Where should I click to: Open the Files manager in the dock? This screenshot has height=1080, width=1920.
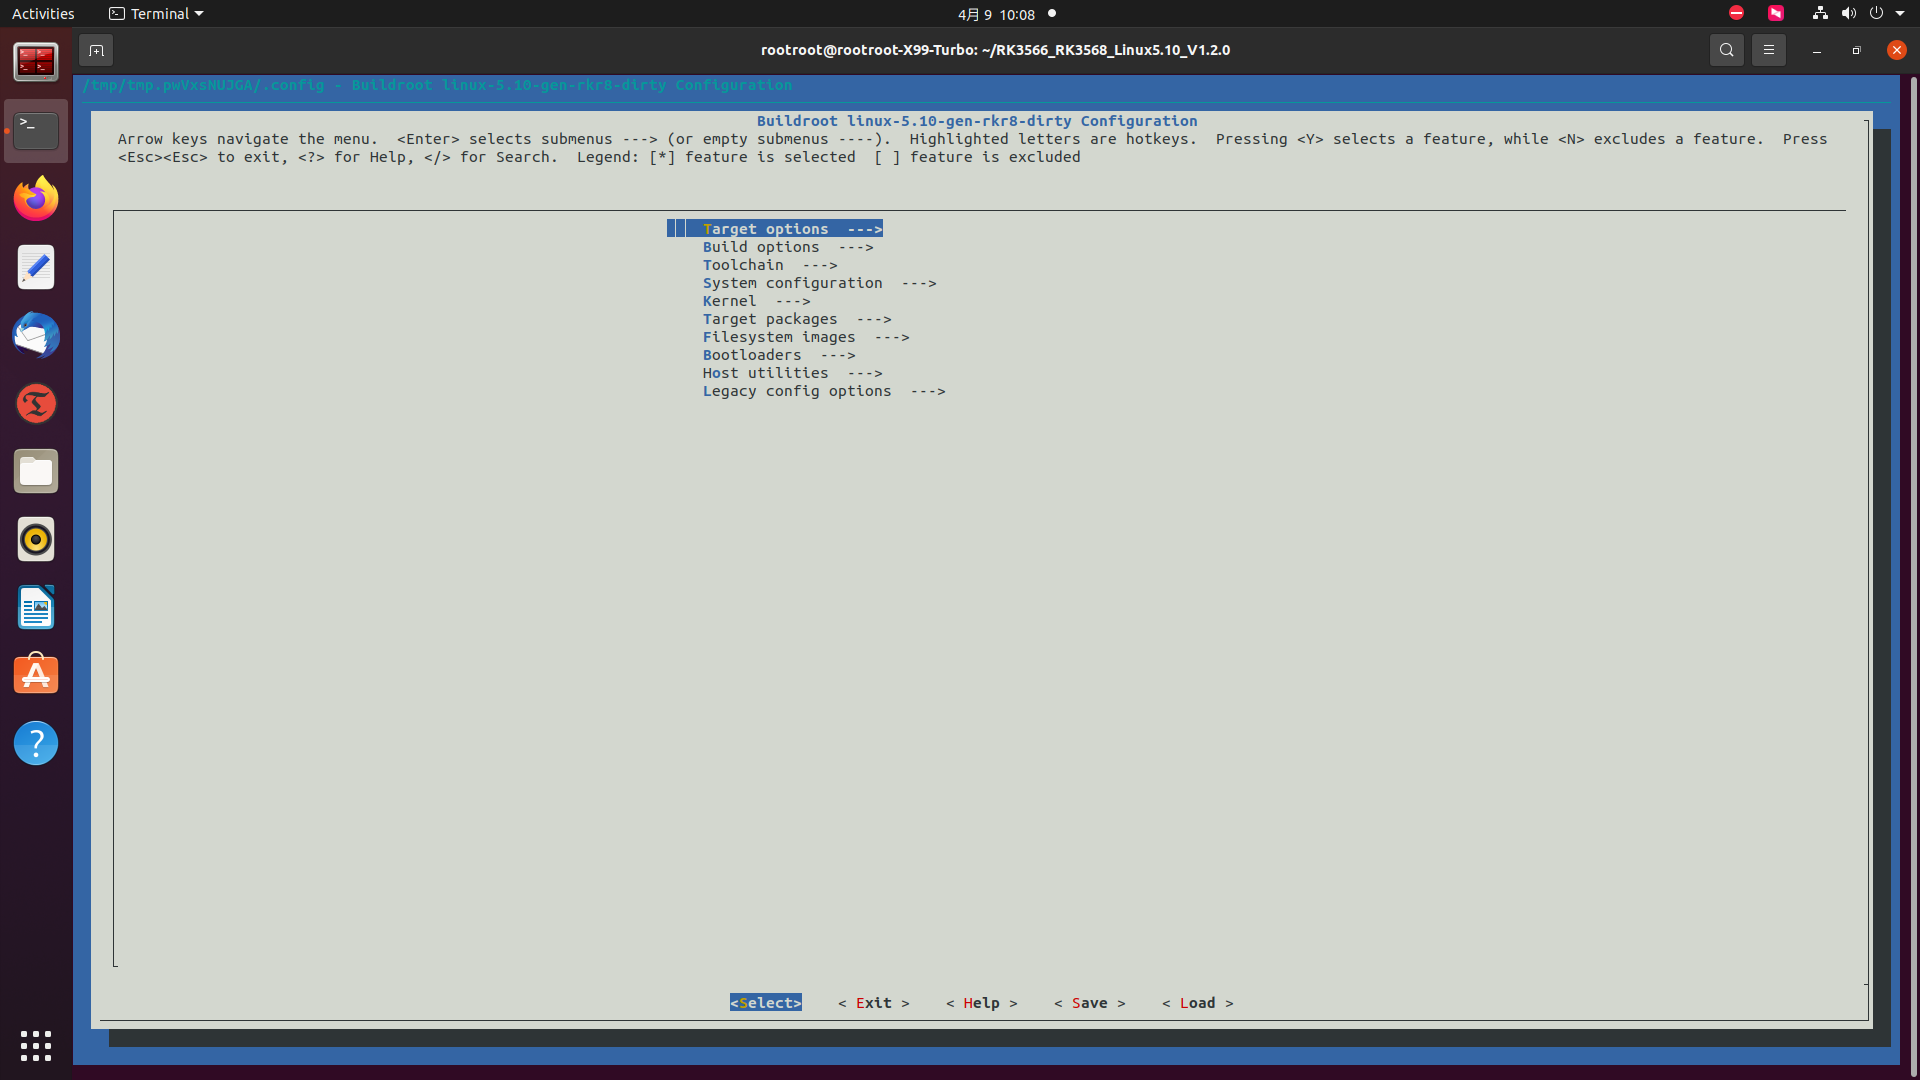click(x=36, y=471)
